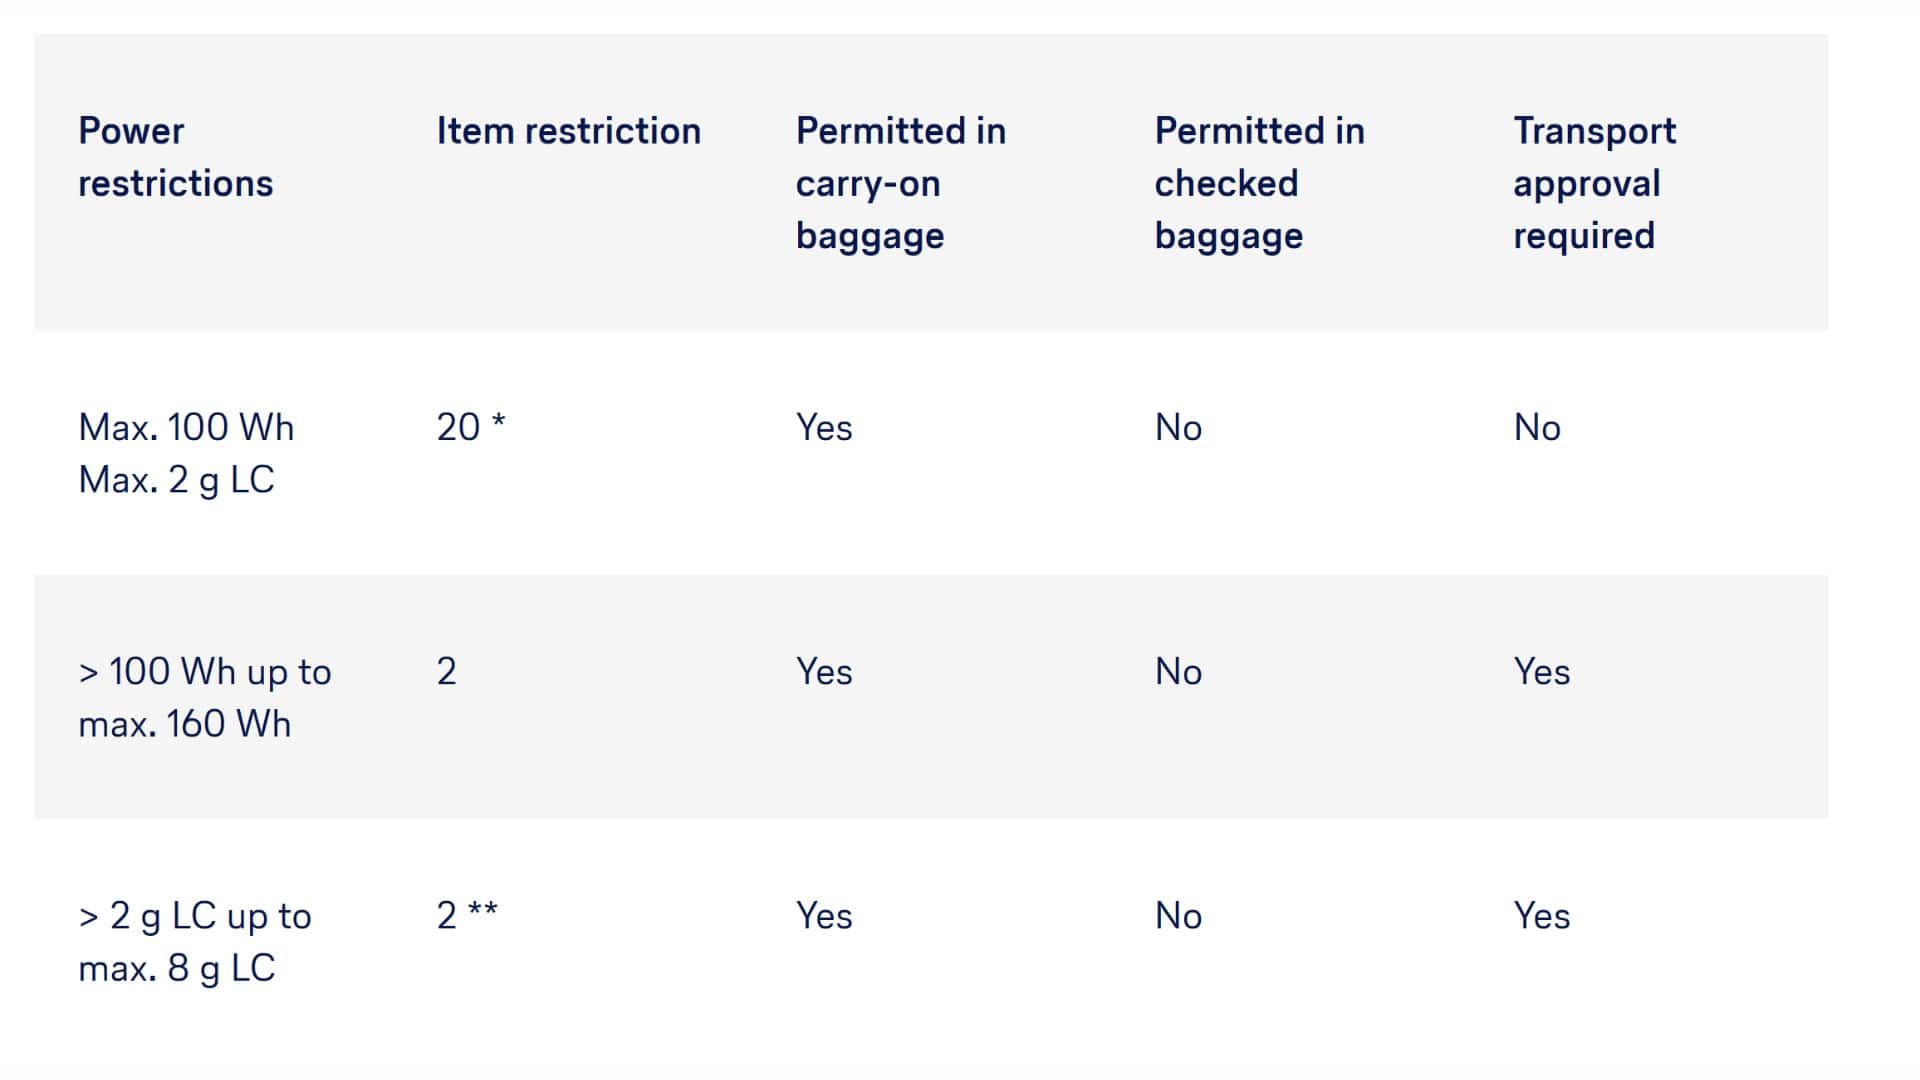The width and height of the screenshot is (1920, 1080).
Task: Click 'Transport approval required' header
Action: click(x=1594, y=183)
